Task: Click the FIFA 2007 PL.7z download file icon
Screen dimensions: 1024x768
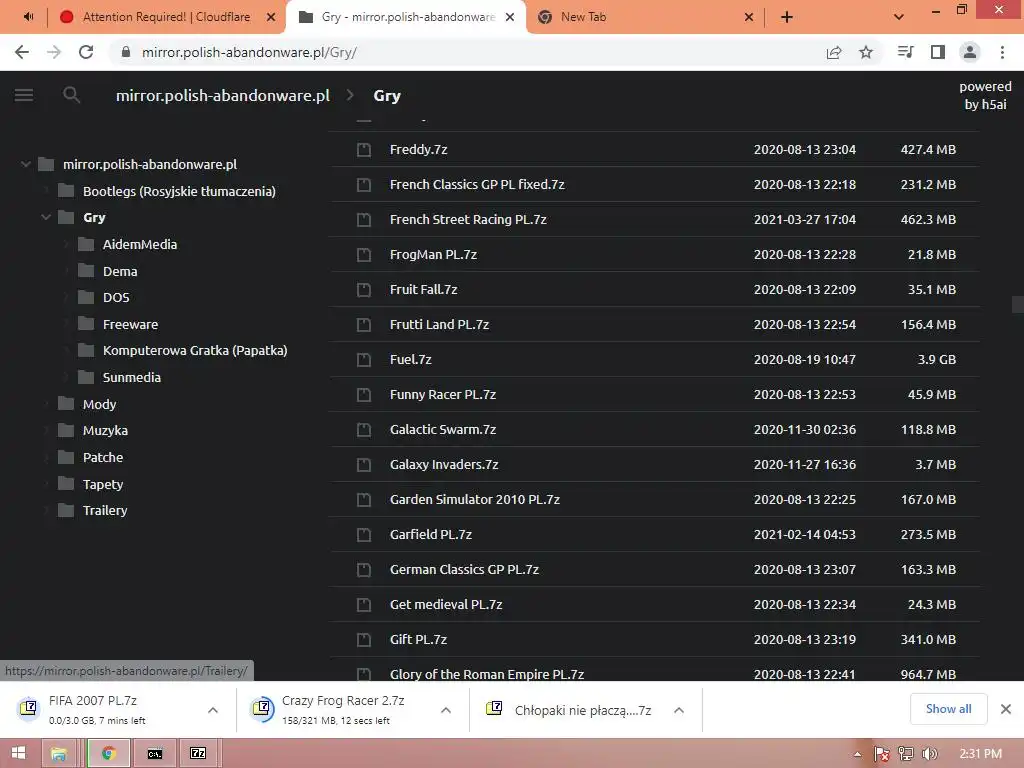Action: (28, 709)
